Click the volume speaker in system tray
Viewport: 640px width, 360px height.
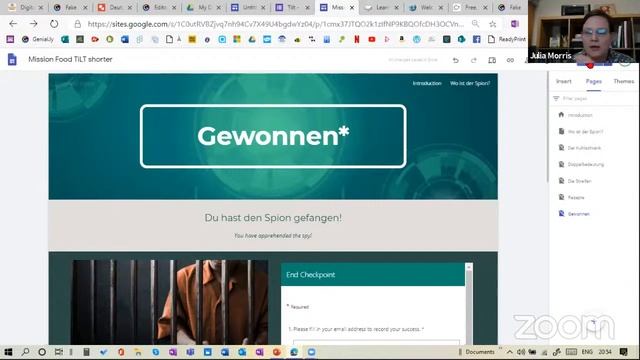[x=521, y=352]
